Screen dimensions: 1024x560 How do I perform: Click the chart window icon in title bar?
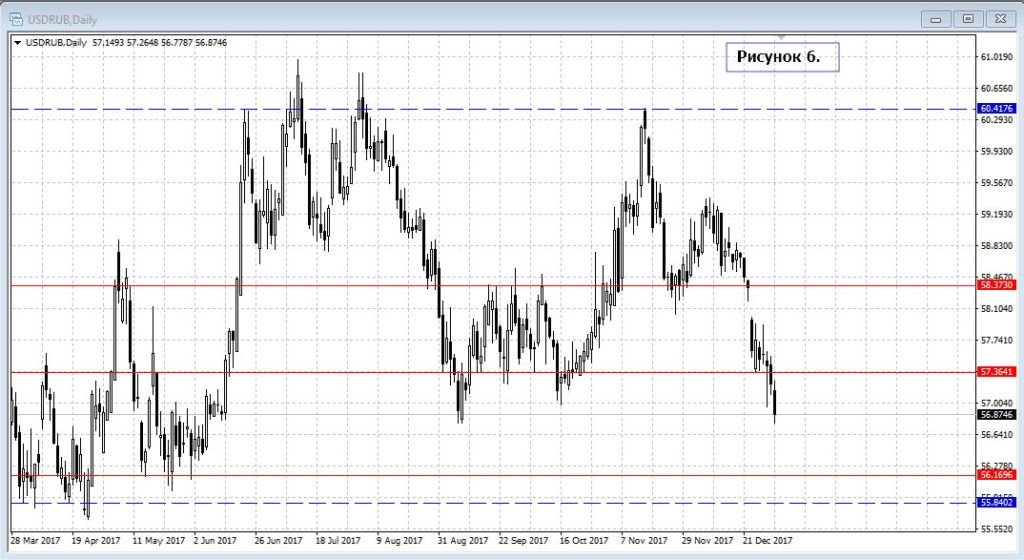pyautogui.click(x=17, y=17)
